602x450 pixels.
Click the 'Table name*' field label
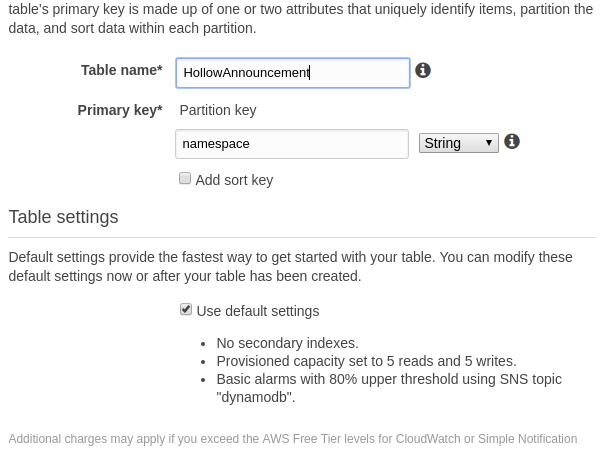click(x=122, y=70)
